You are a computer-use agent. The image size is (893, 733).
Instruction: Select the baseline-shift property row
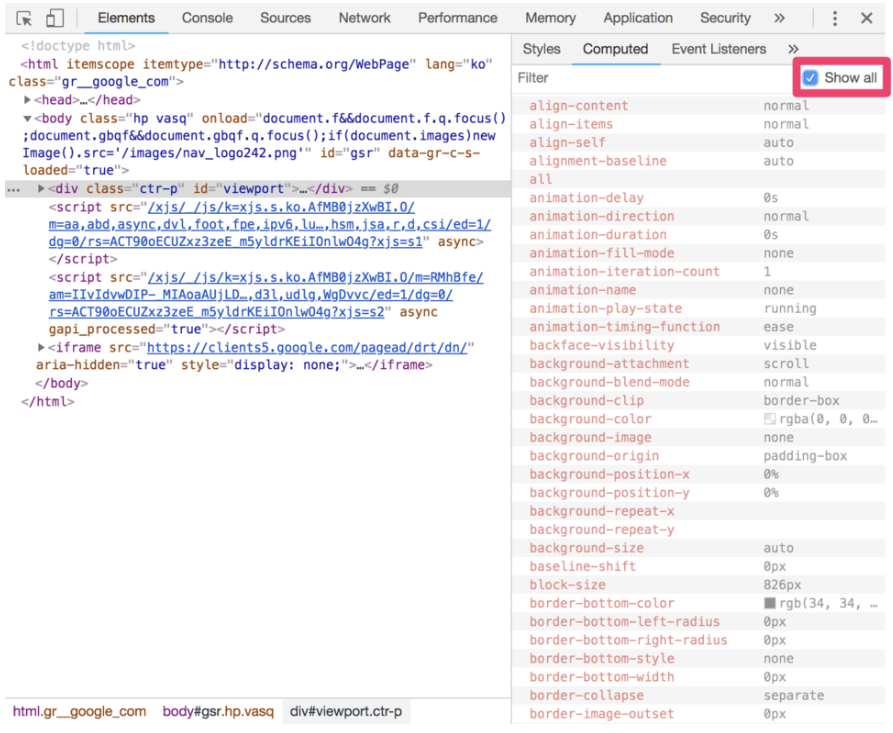click(x=698, y=567)
